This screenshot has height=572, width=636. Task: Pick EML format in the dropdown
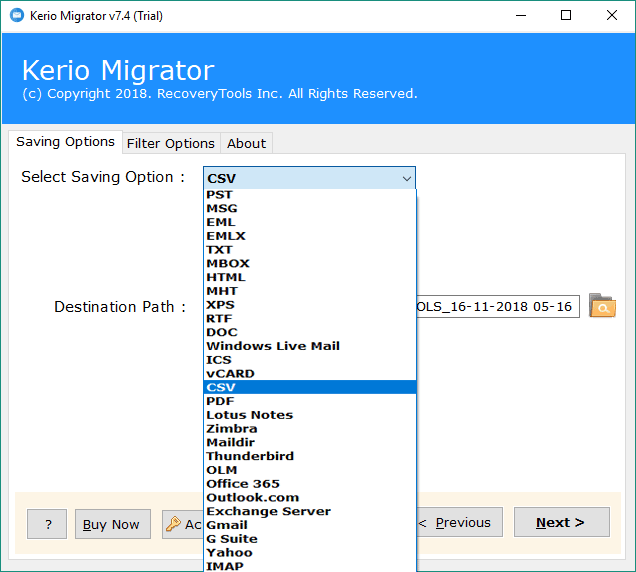point(310,222)
